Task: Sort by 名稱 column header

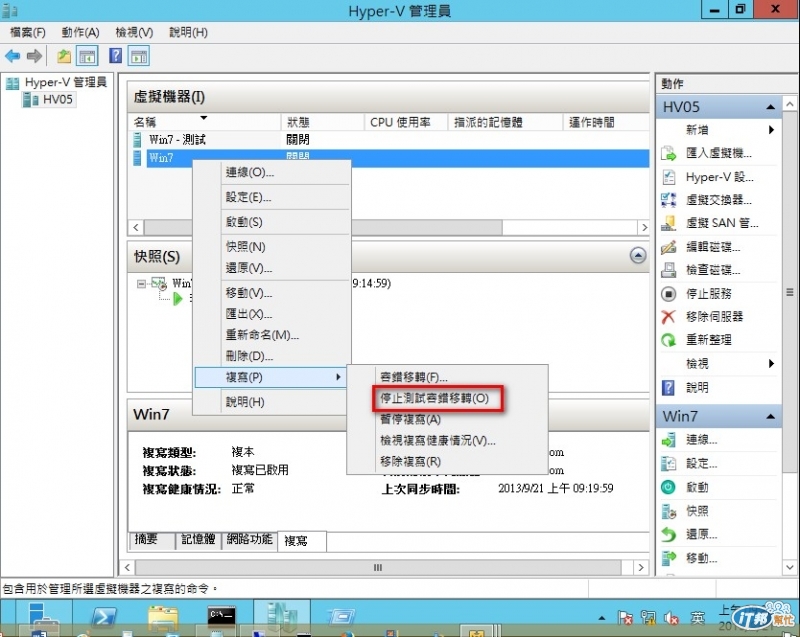Action: [x=204, y=122]
